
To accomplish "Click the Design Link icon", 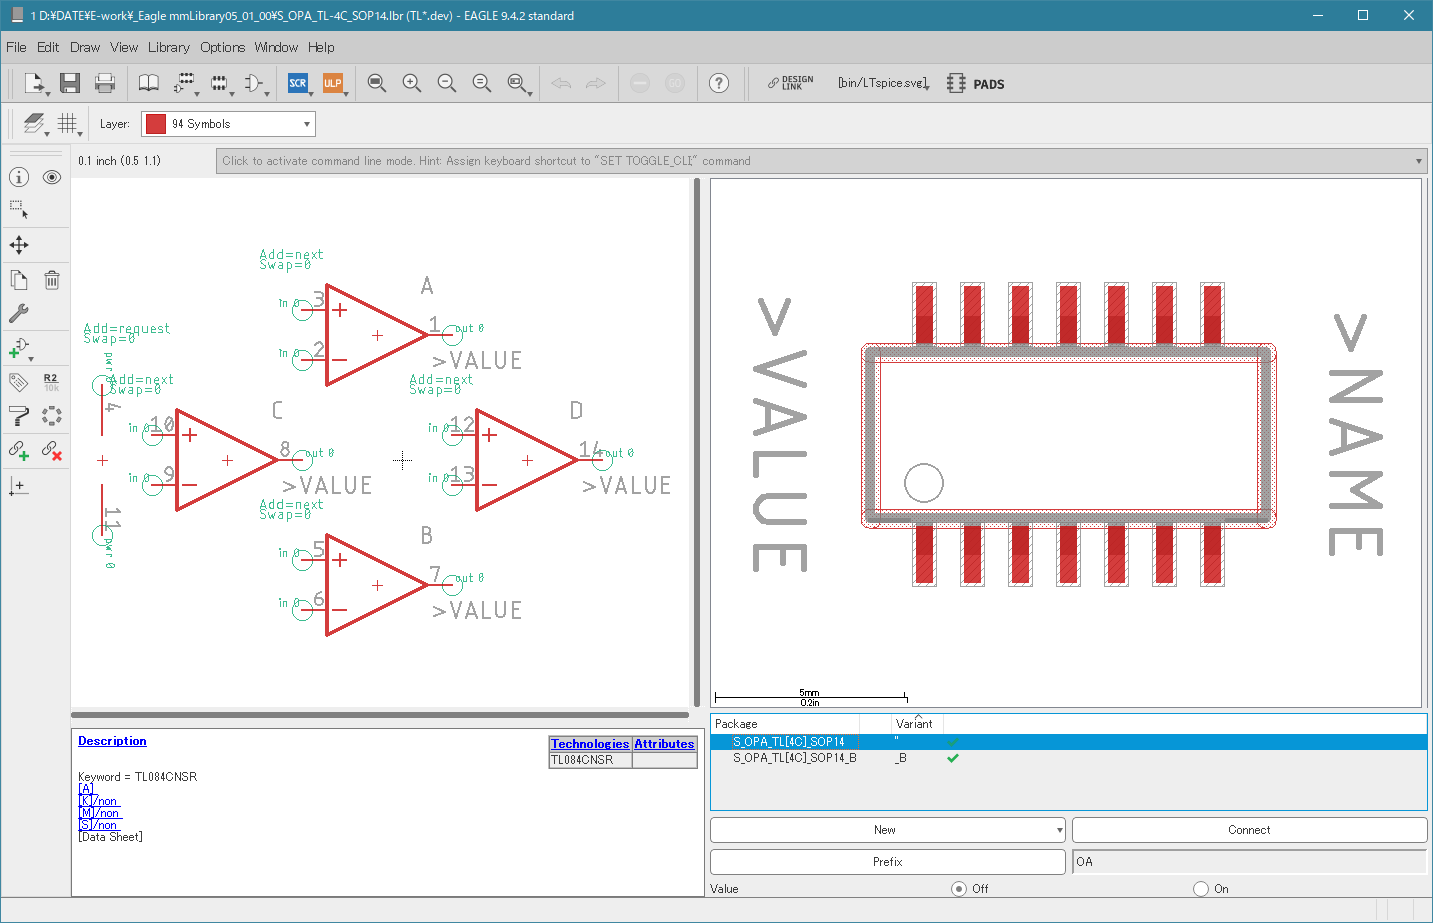I will [791, 83].
